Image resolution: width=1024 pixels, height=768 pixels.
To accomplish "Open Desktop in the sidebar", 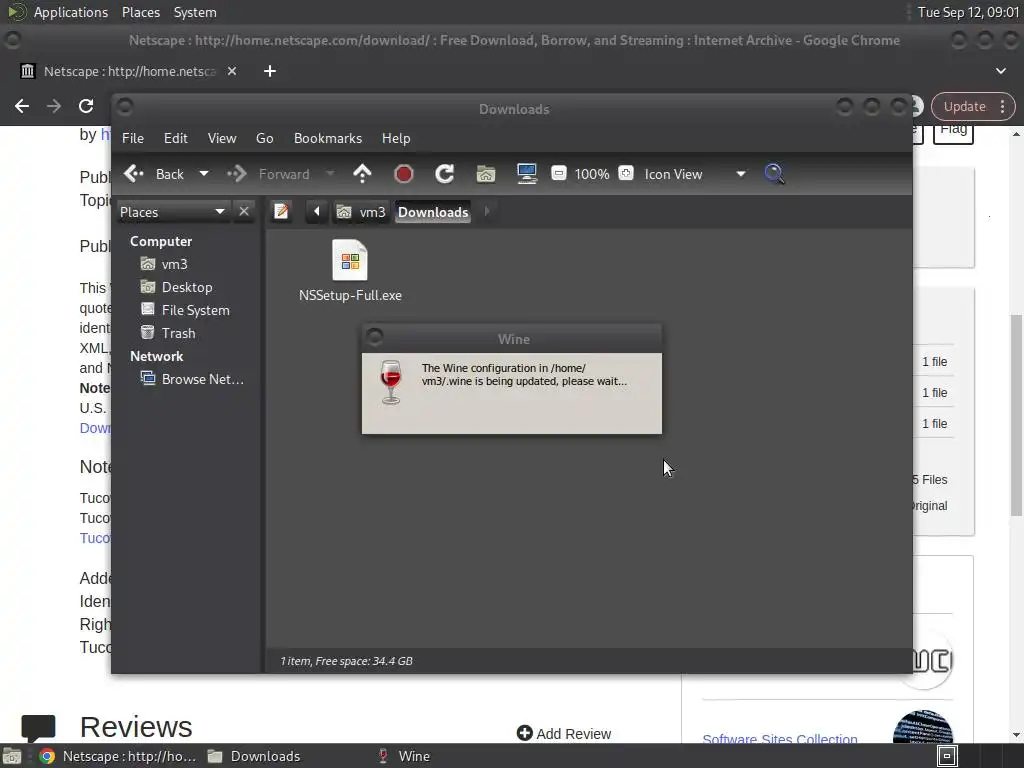I will [187, 287].
